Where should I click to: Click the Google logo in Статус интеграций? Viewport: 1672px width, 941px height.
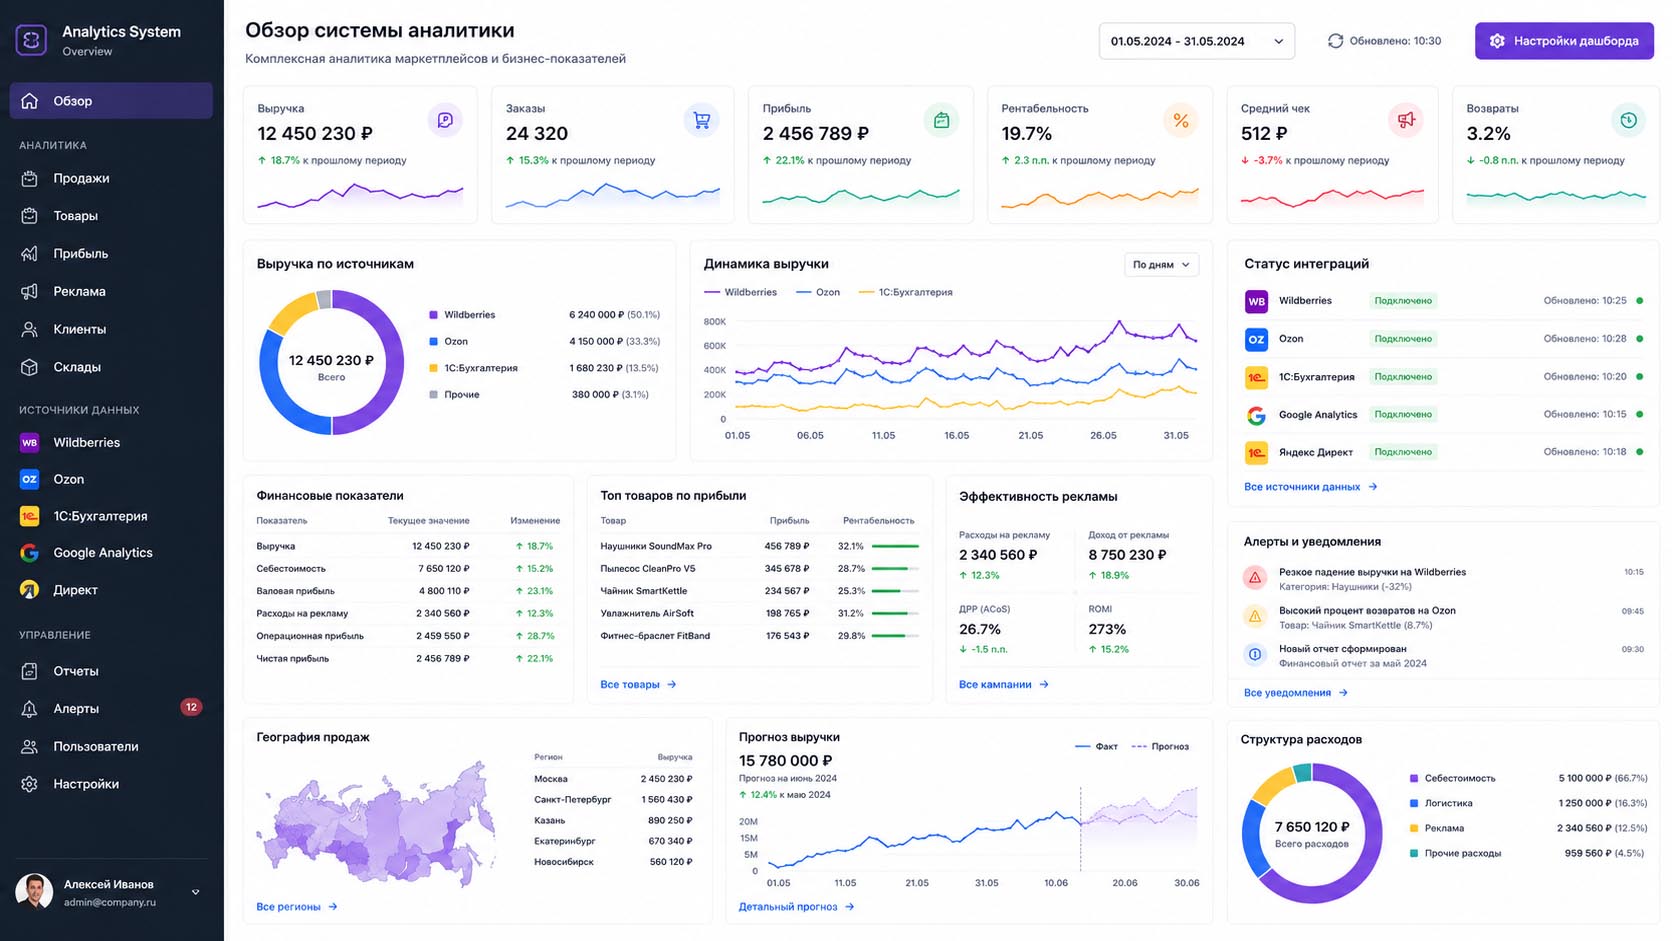coord(1256,415)
